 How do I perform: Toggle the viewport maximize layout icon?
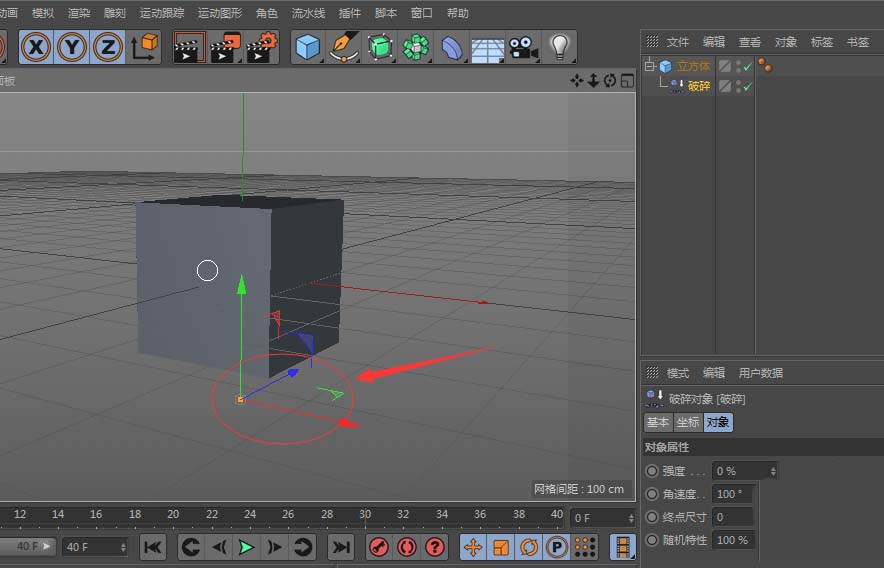[x=627, y=81]
